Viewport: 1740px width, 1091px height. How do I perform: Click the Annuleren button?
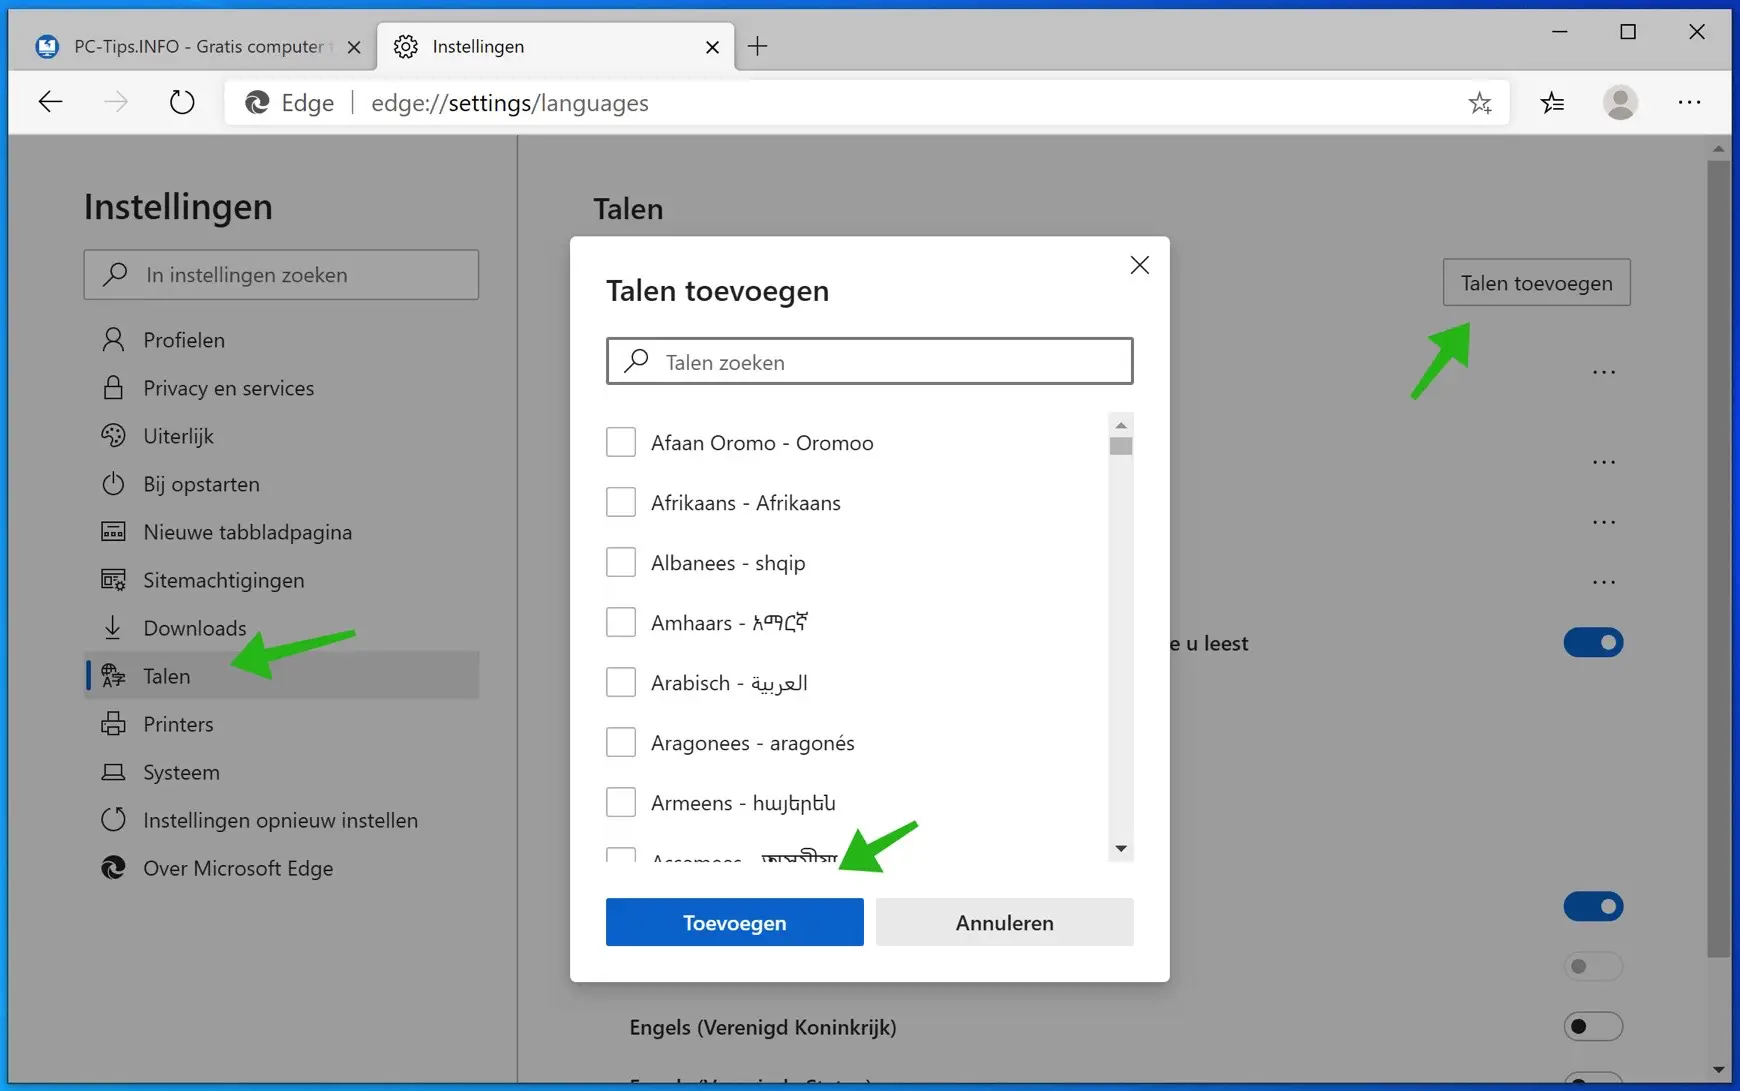[1005, 922]
